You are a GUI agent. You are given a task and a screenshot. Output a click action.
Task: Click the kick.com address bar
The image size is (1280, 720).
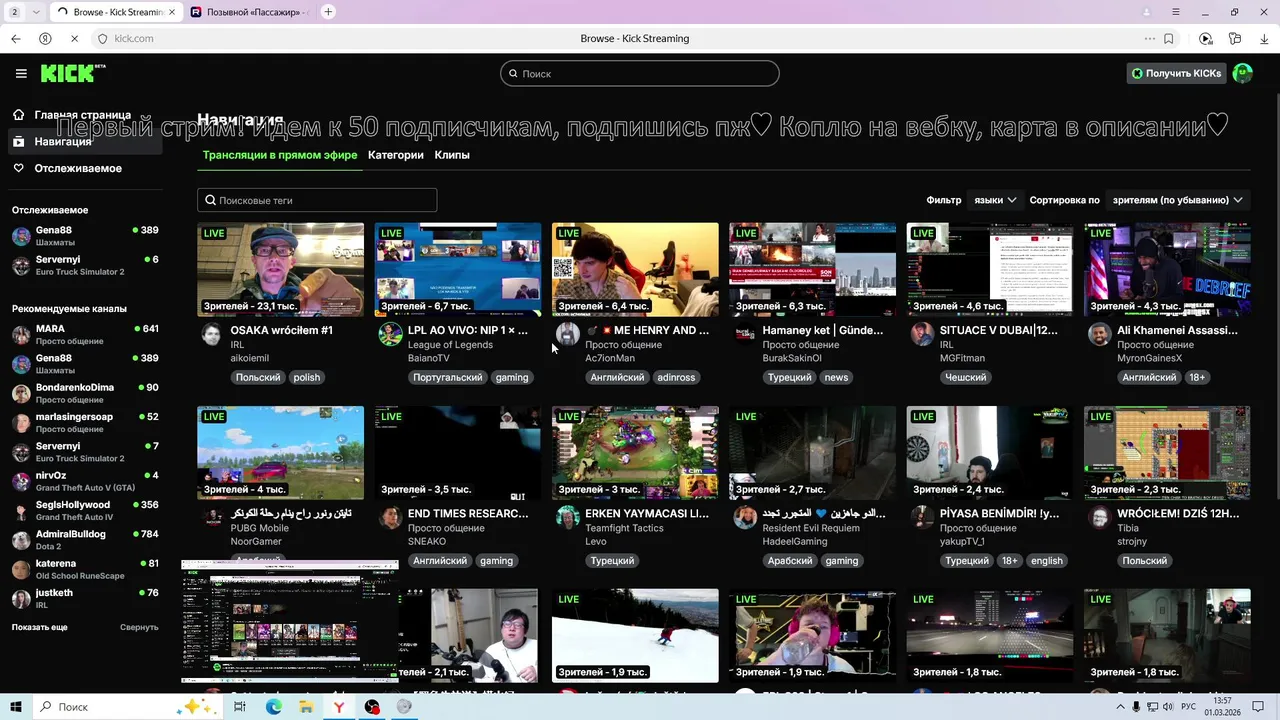click(x=134, y=39)
